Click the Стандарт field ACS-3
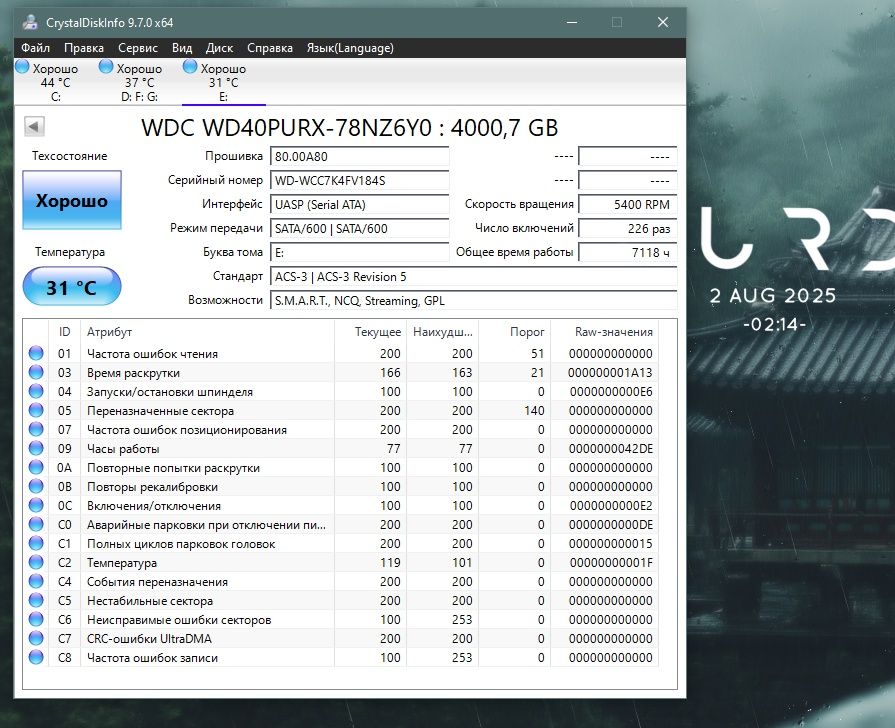Image resolution: width=895 pixels, height=728 pixels. point(474,276)
